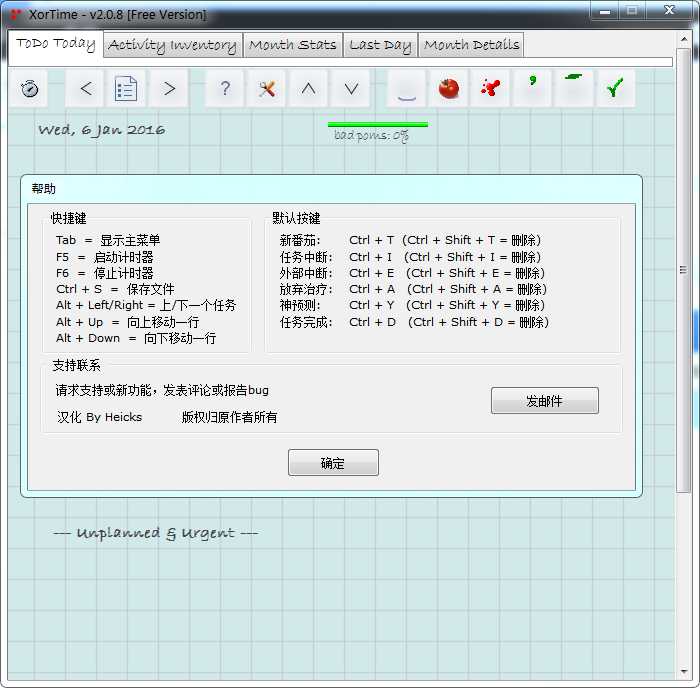
Task: Click 'Alt + Left/Right' shortcut line
Action: point(146,305)
